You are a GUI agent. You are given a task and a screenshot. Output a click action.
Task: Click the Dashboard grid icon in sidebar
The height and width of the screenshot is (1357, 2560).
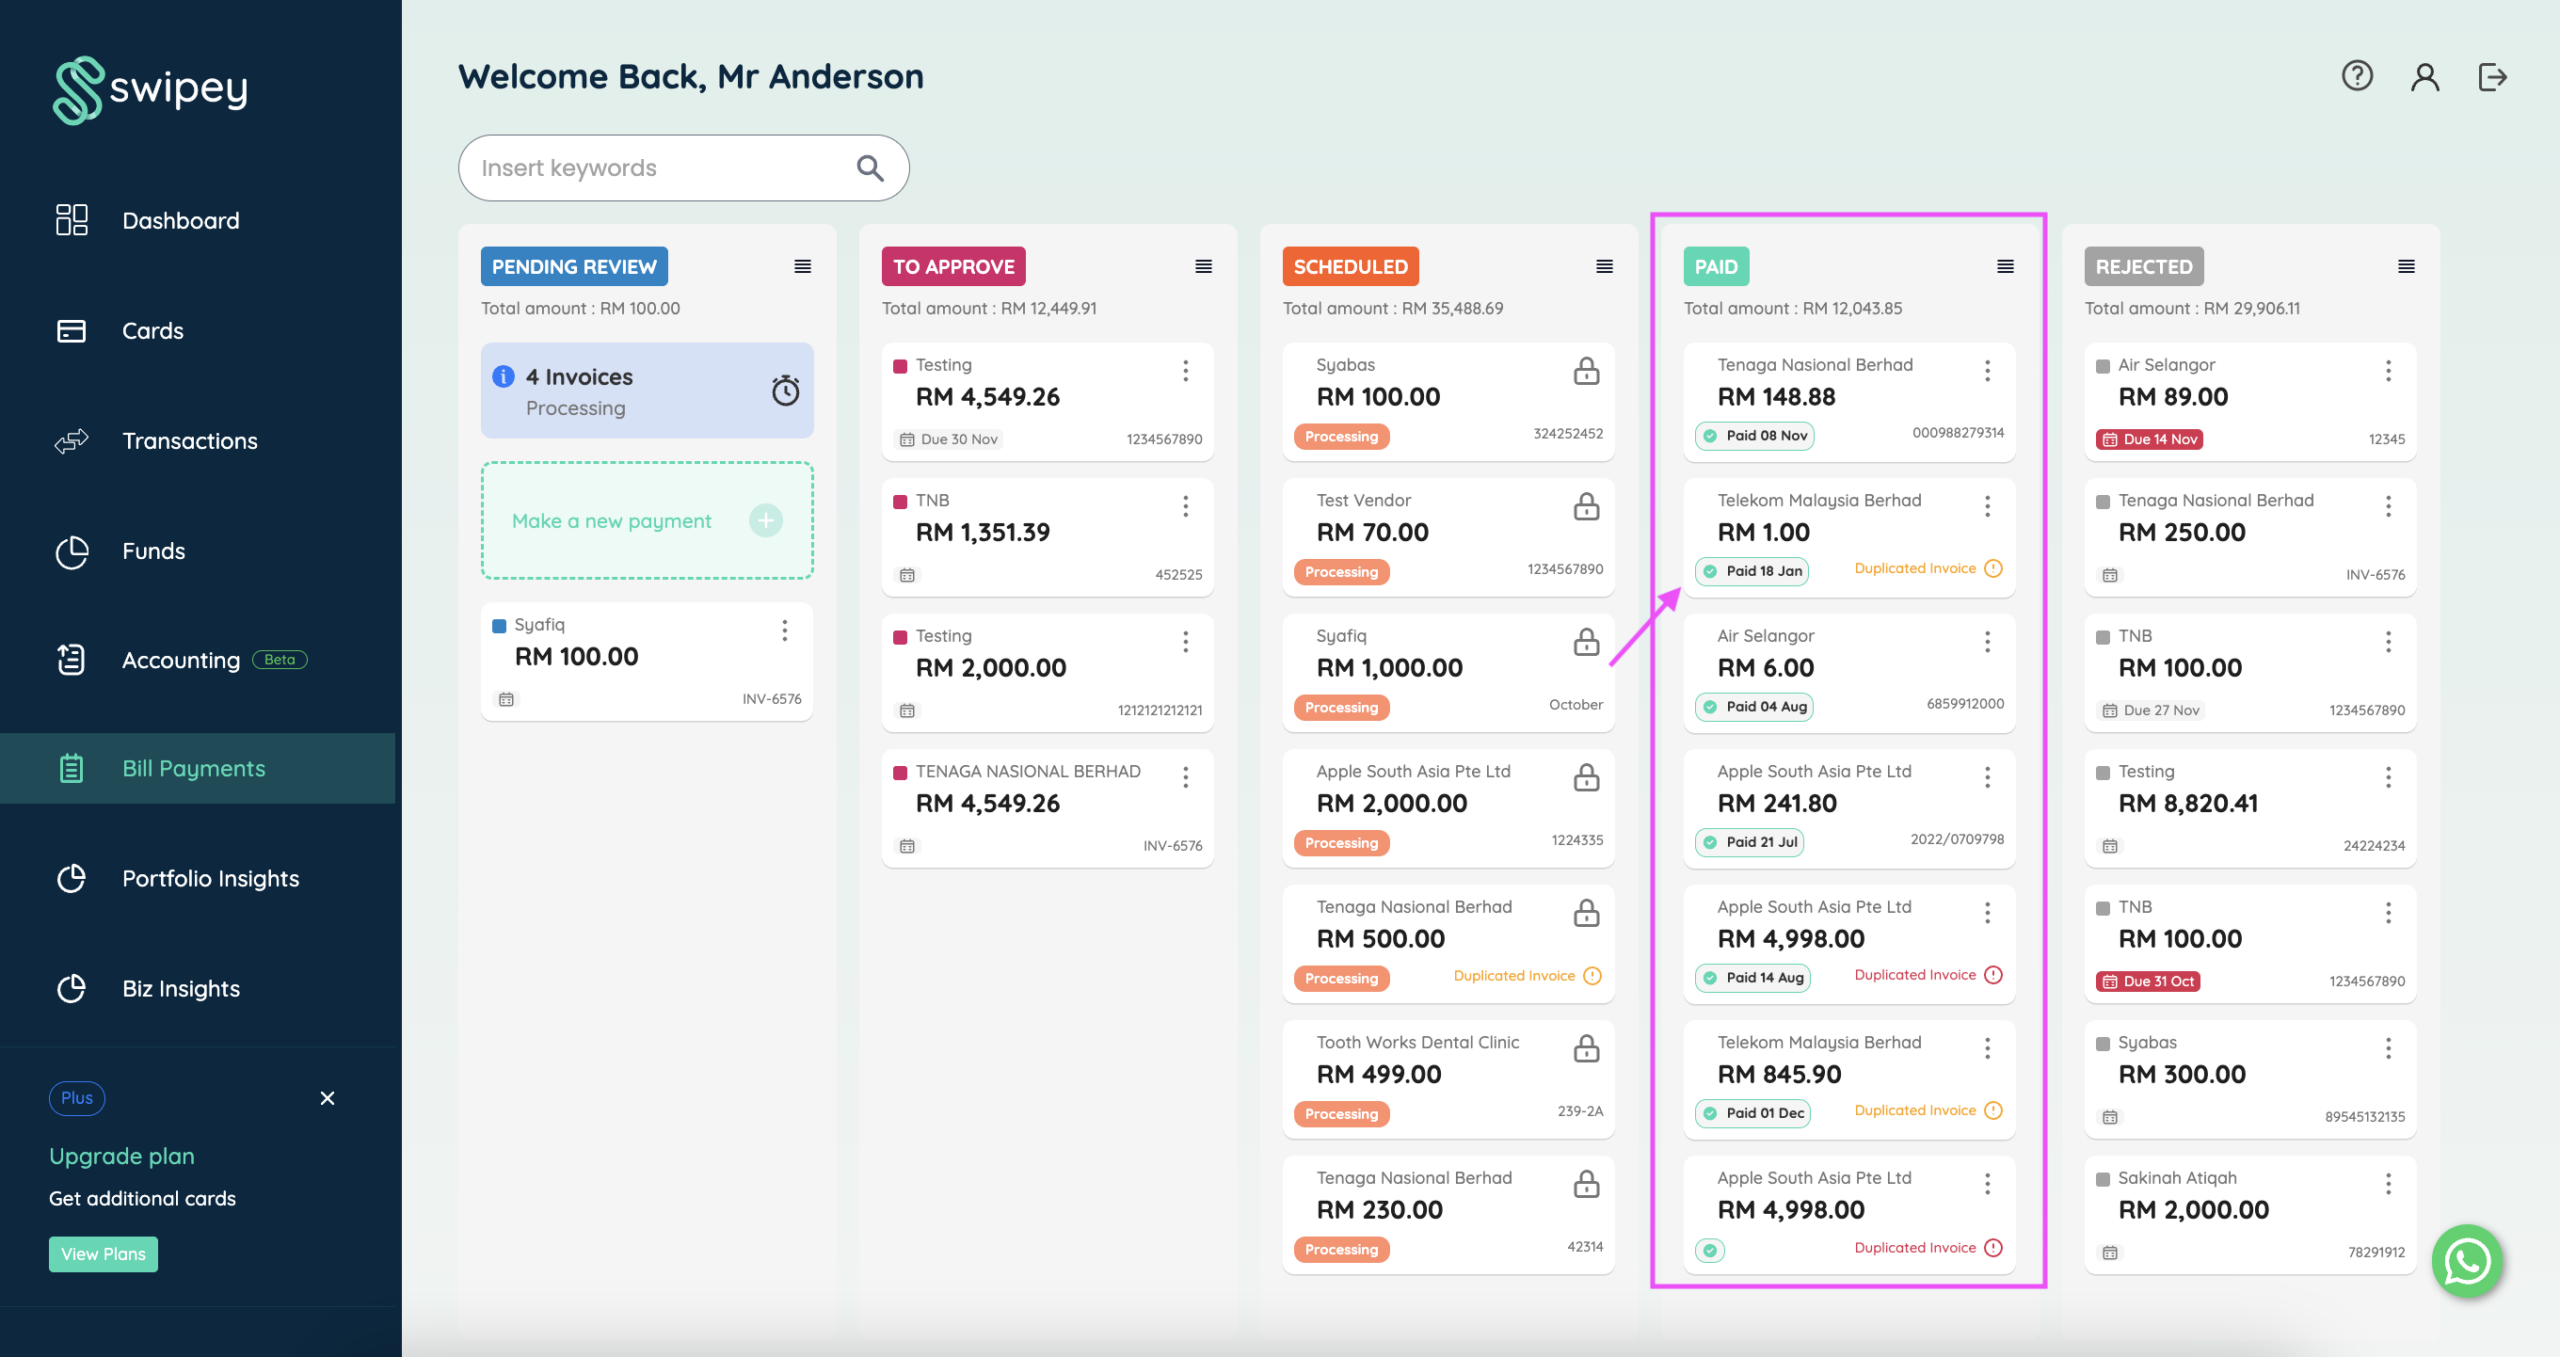pyautogui.click(x=71, y=220)
